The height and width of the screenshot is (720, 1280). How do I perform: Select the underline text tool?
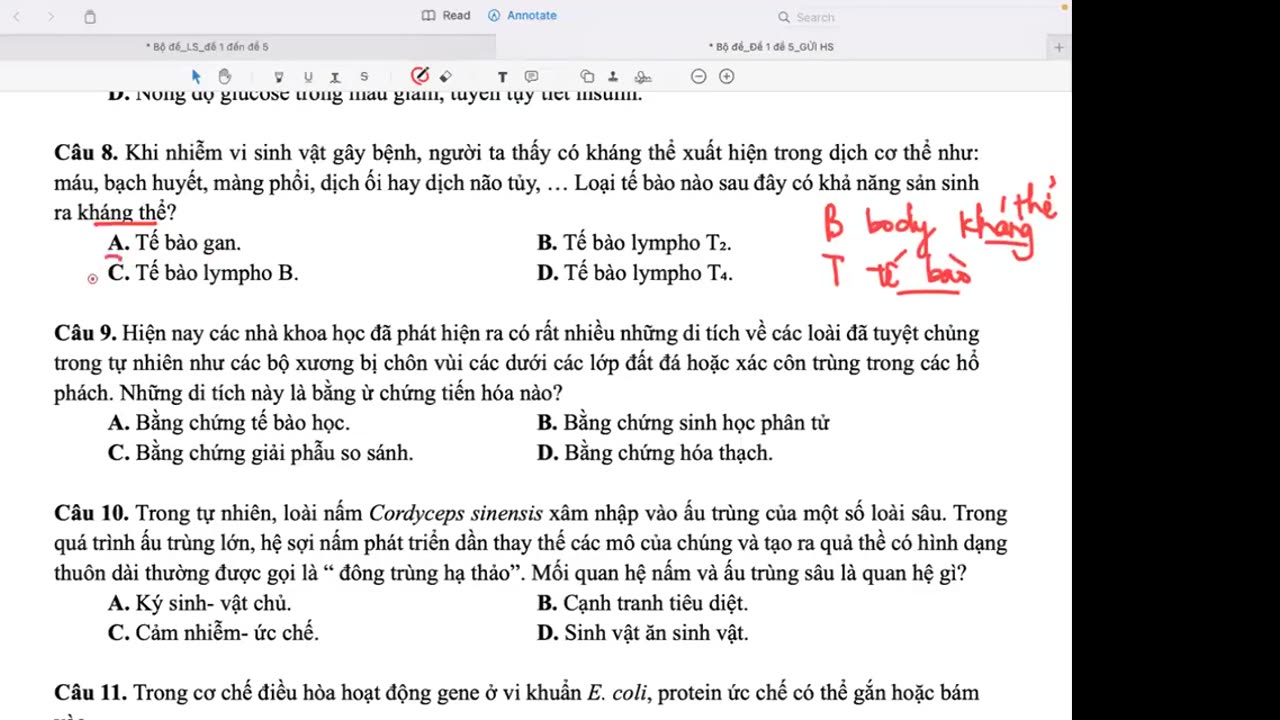coord(307,77)
